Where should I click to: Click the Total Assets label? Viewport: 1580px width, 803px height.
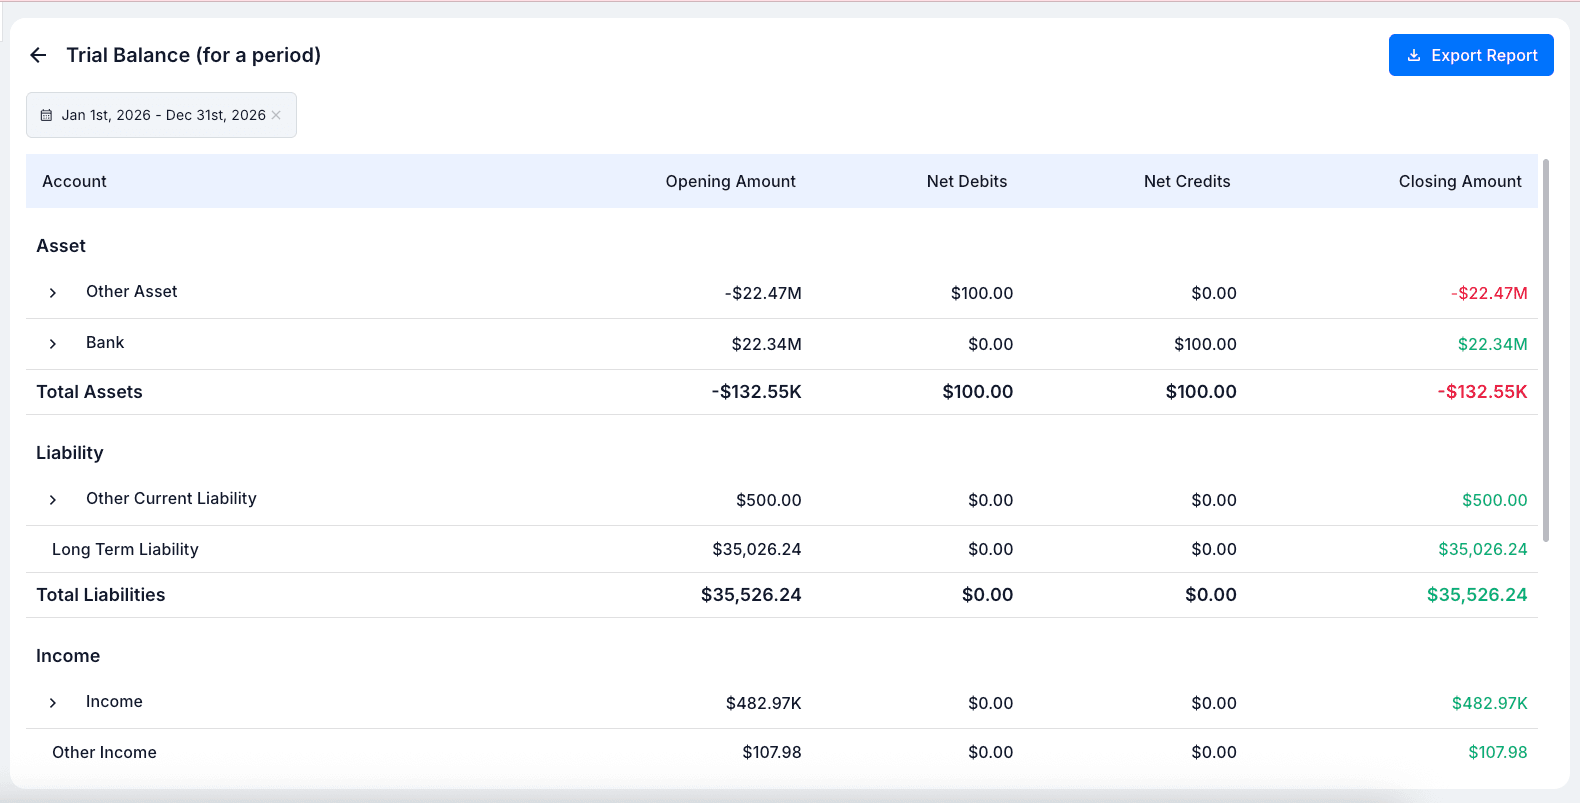coord(89,392)
